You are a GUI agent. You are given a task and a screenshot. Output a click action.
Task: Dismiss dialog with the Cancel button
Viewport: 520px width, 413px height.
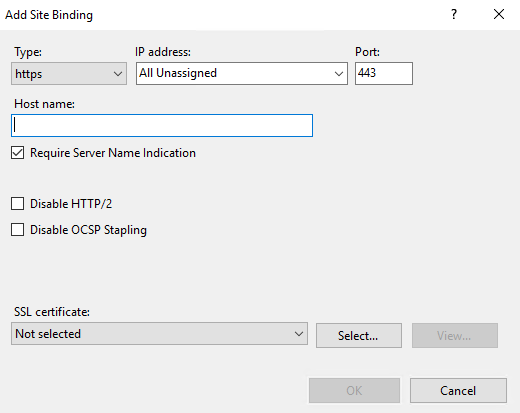pyautogui.click(x=458, y=390)
